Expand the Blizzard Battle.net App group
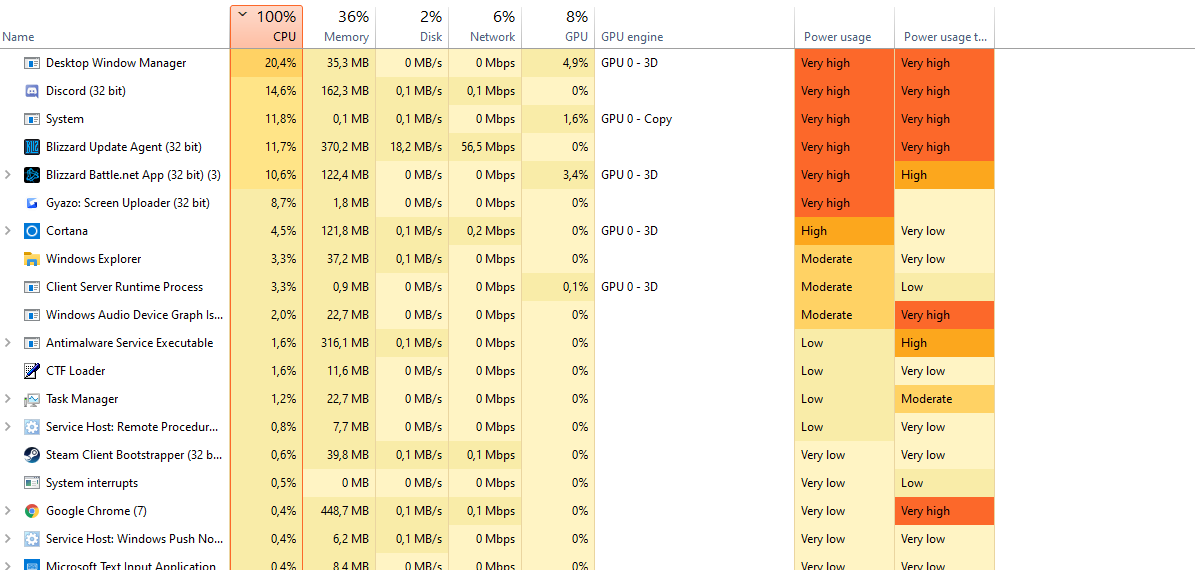Viewport: 1195px width, 570px height. (8, 175)
